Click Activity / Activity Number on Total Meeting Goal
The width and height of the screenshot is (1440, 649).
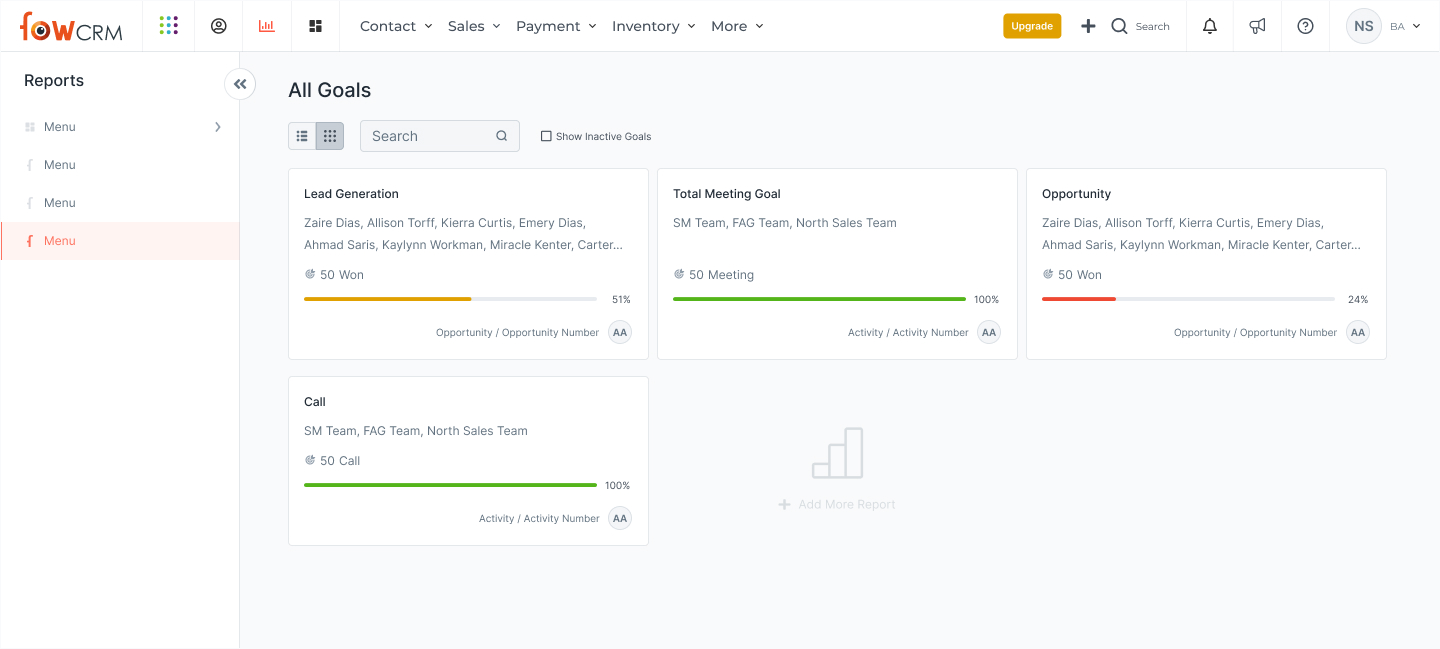pos(908,332)
